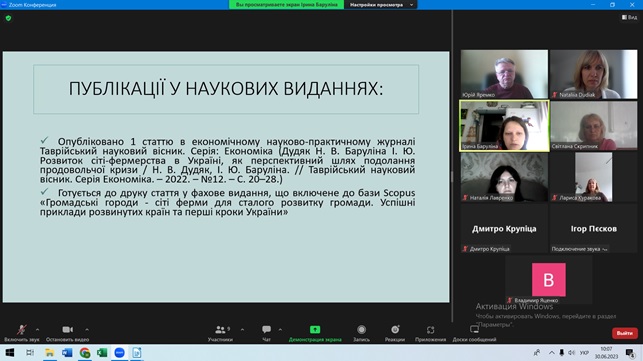Viewport: 643px width, 361px height.
Task: Leave meeting with red Выйти button
Action: coord(625,333)
